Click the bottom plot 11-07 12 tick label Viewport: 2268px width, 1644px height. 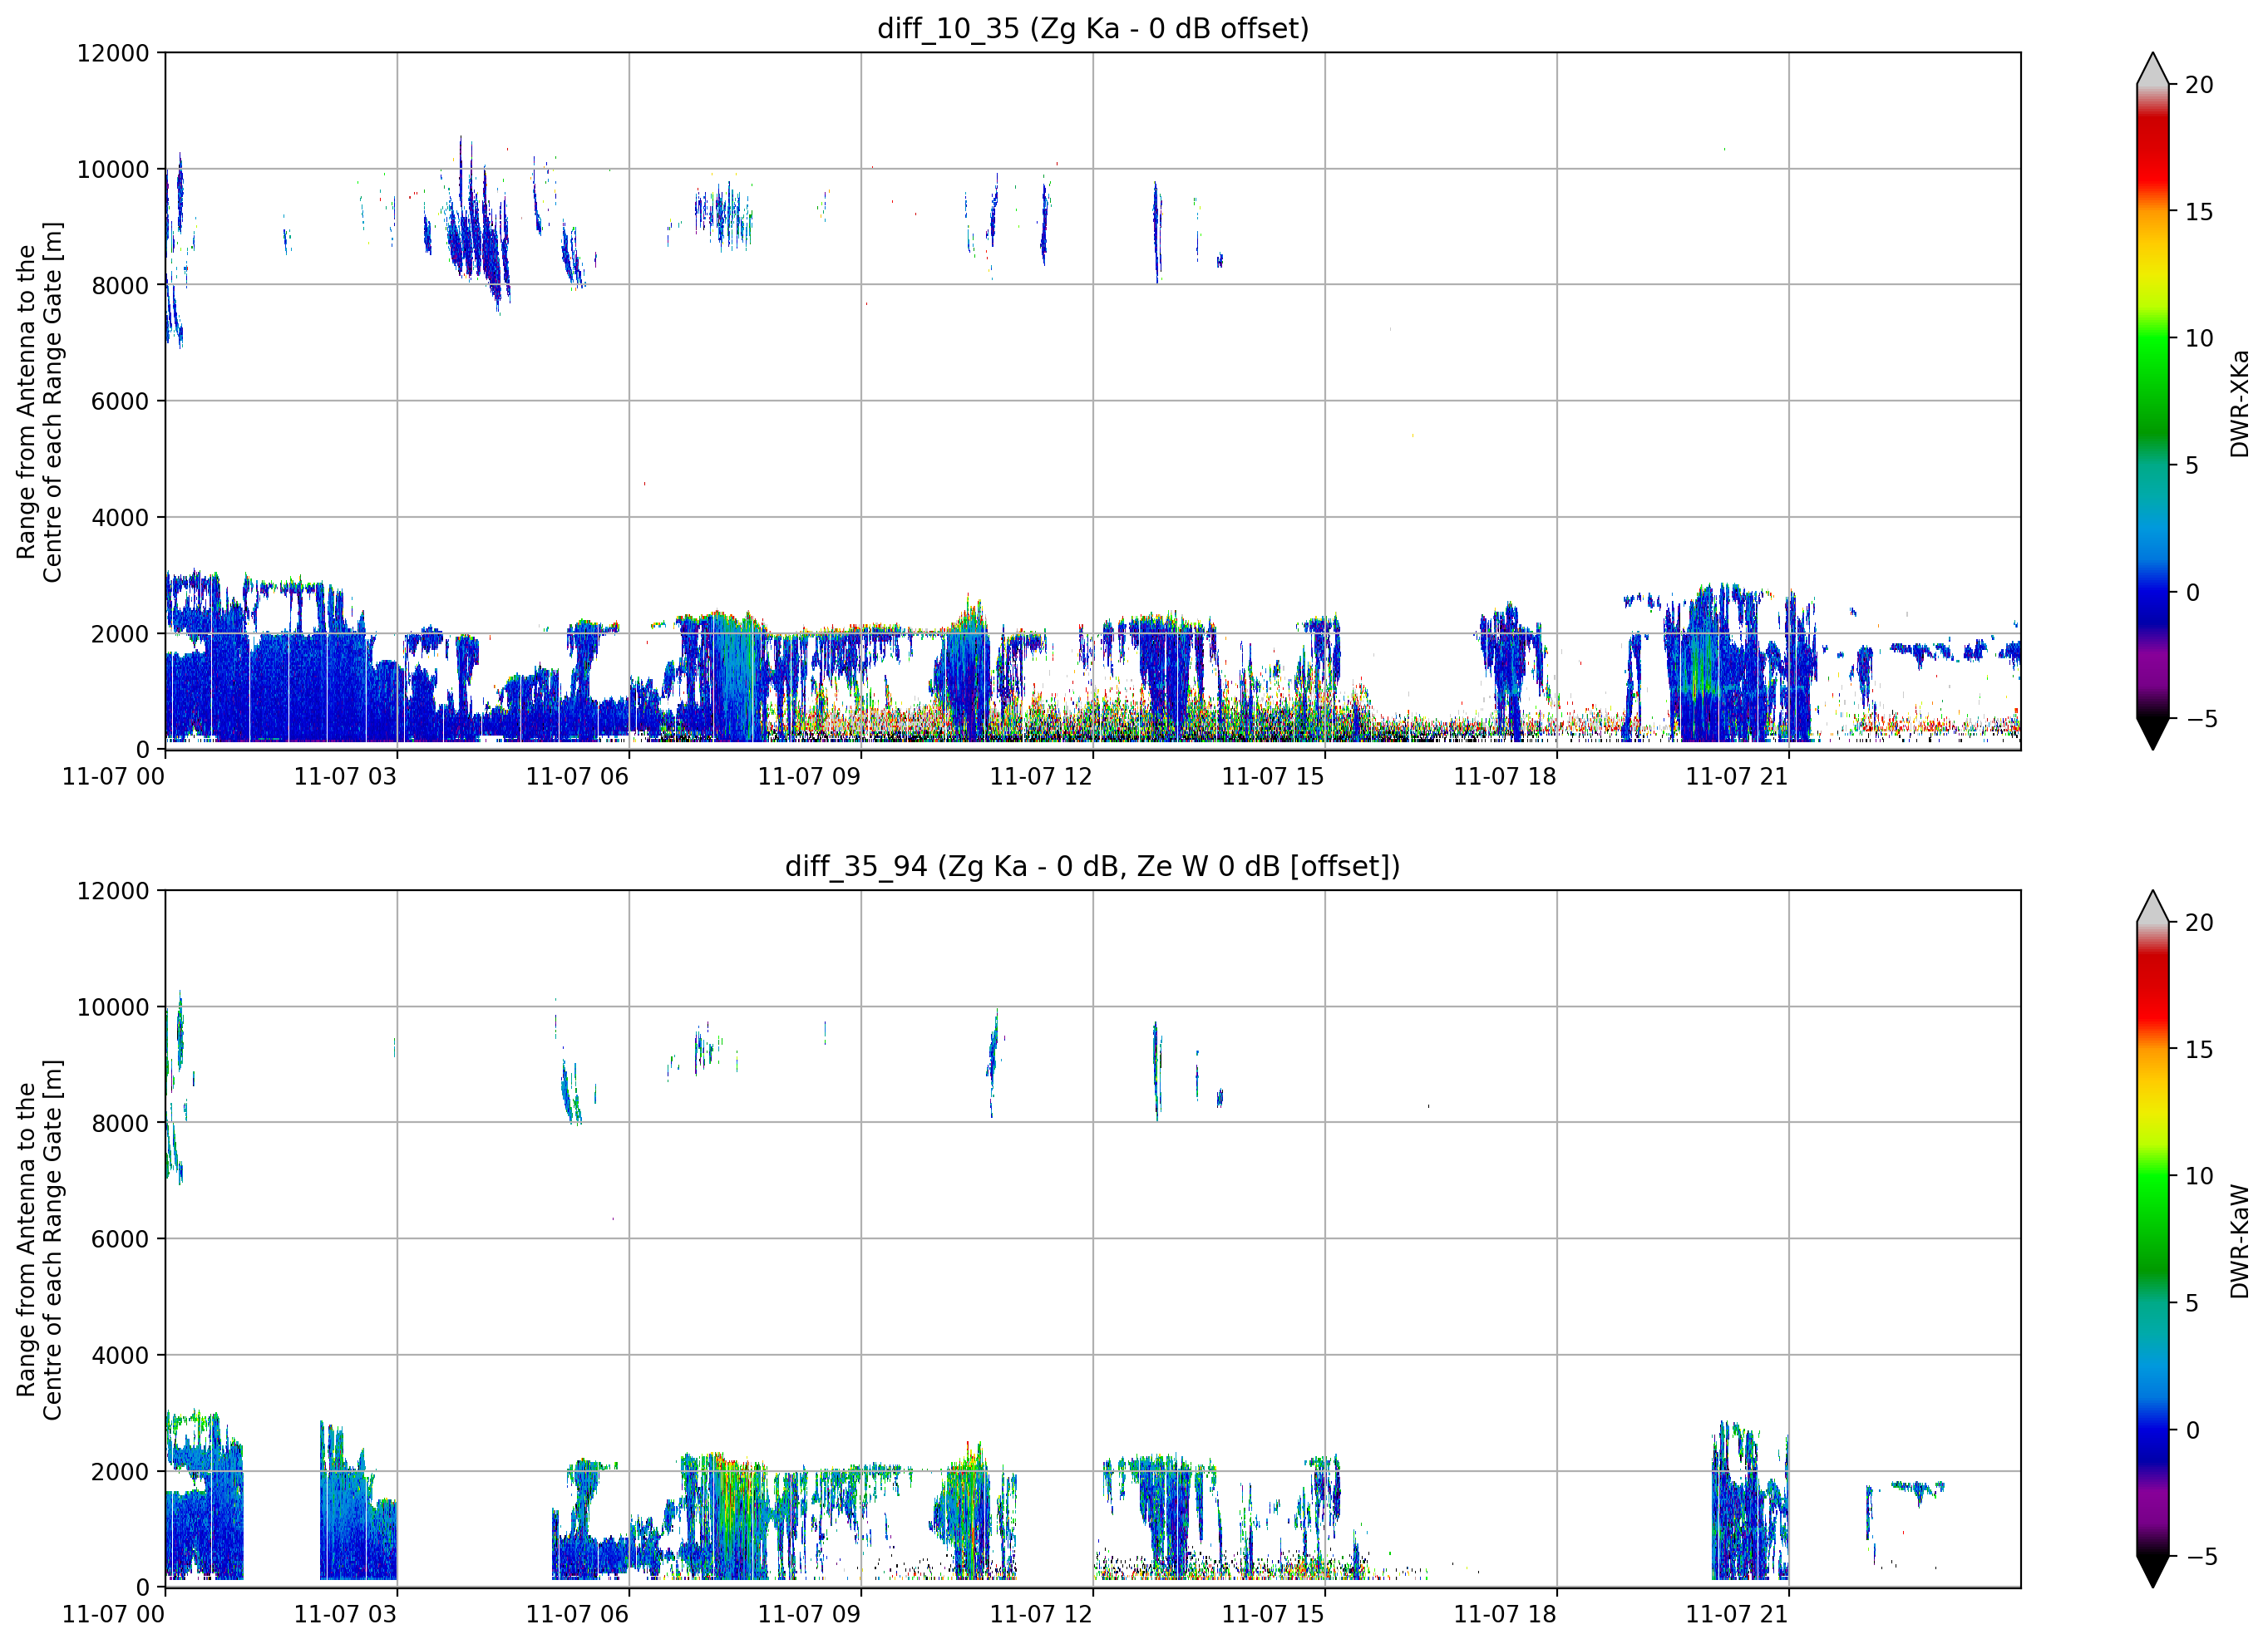tap(1041, 1615)
